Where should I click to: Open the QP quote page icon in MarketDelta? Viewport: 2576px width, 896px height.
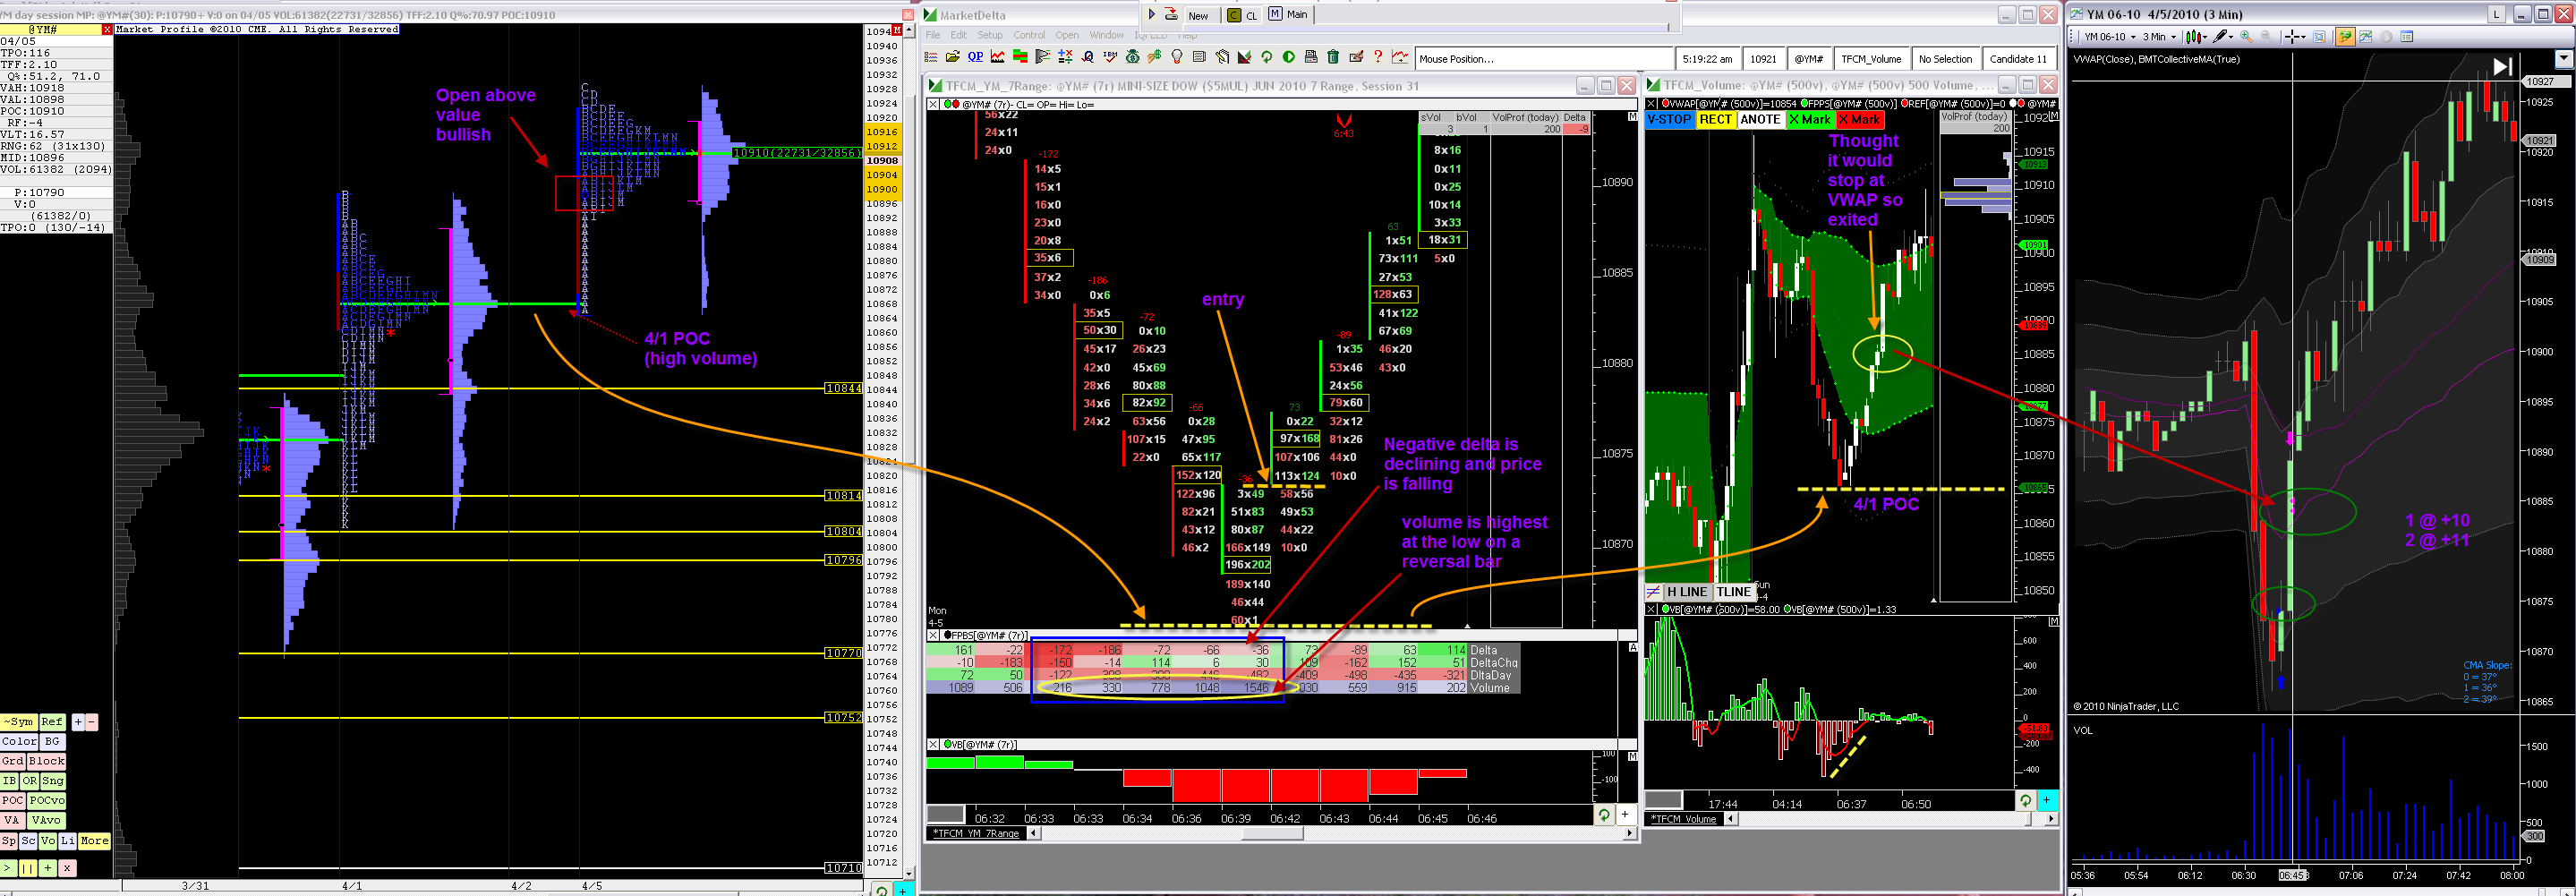coord(975,57)
